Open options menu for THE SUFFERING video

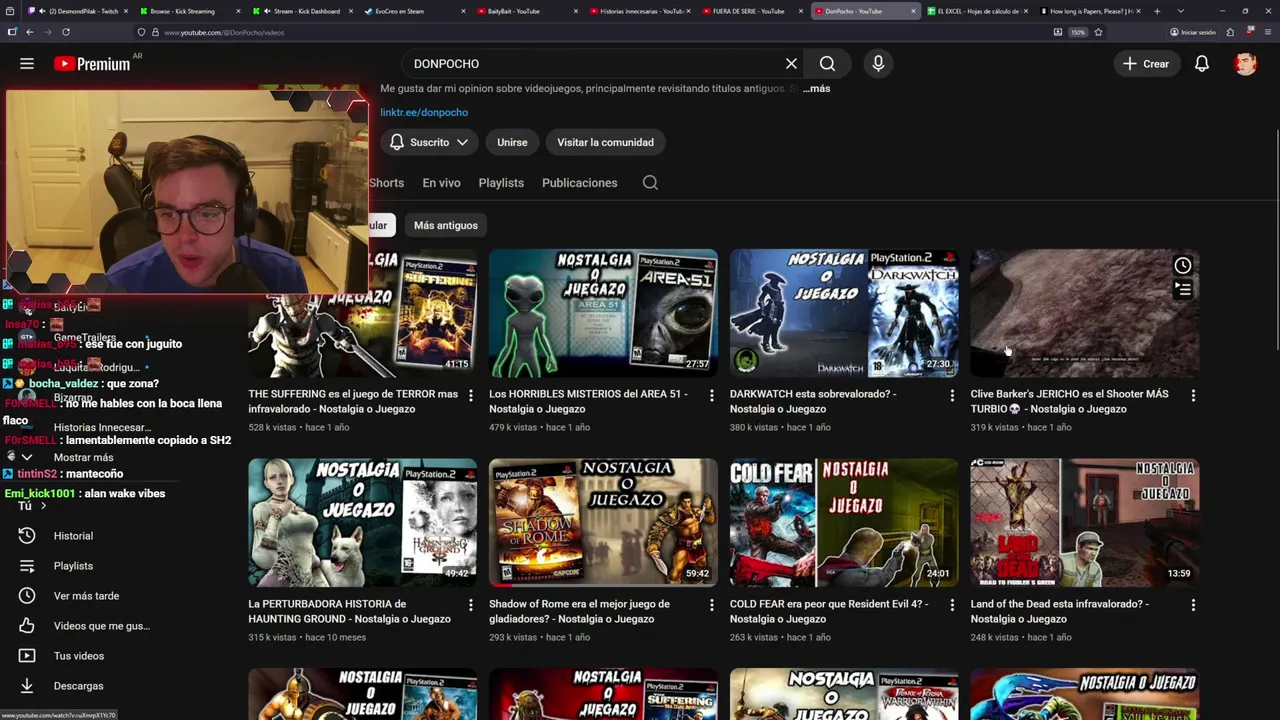[x=471, y=396]
